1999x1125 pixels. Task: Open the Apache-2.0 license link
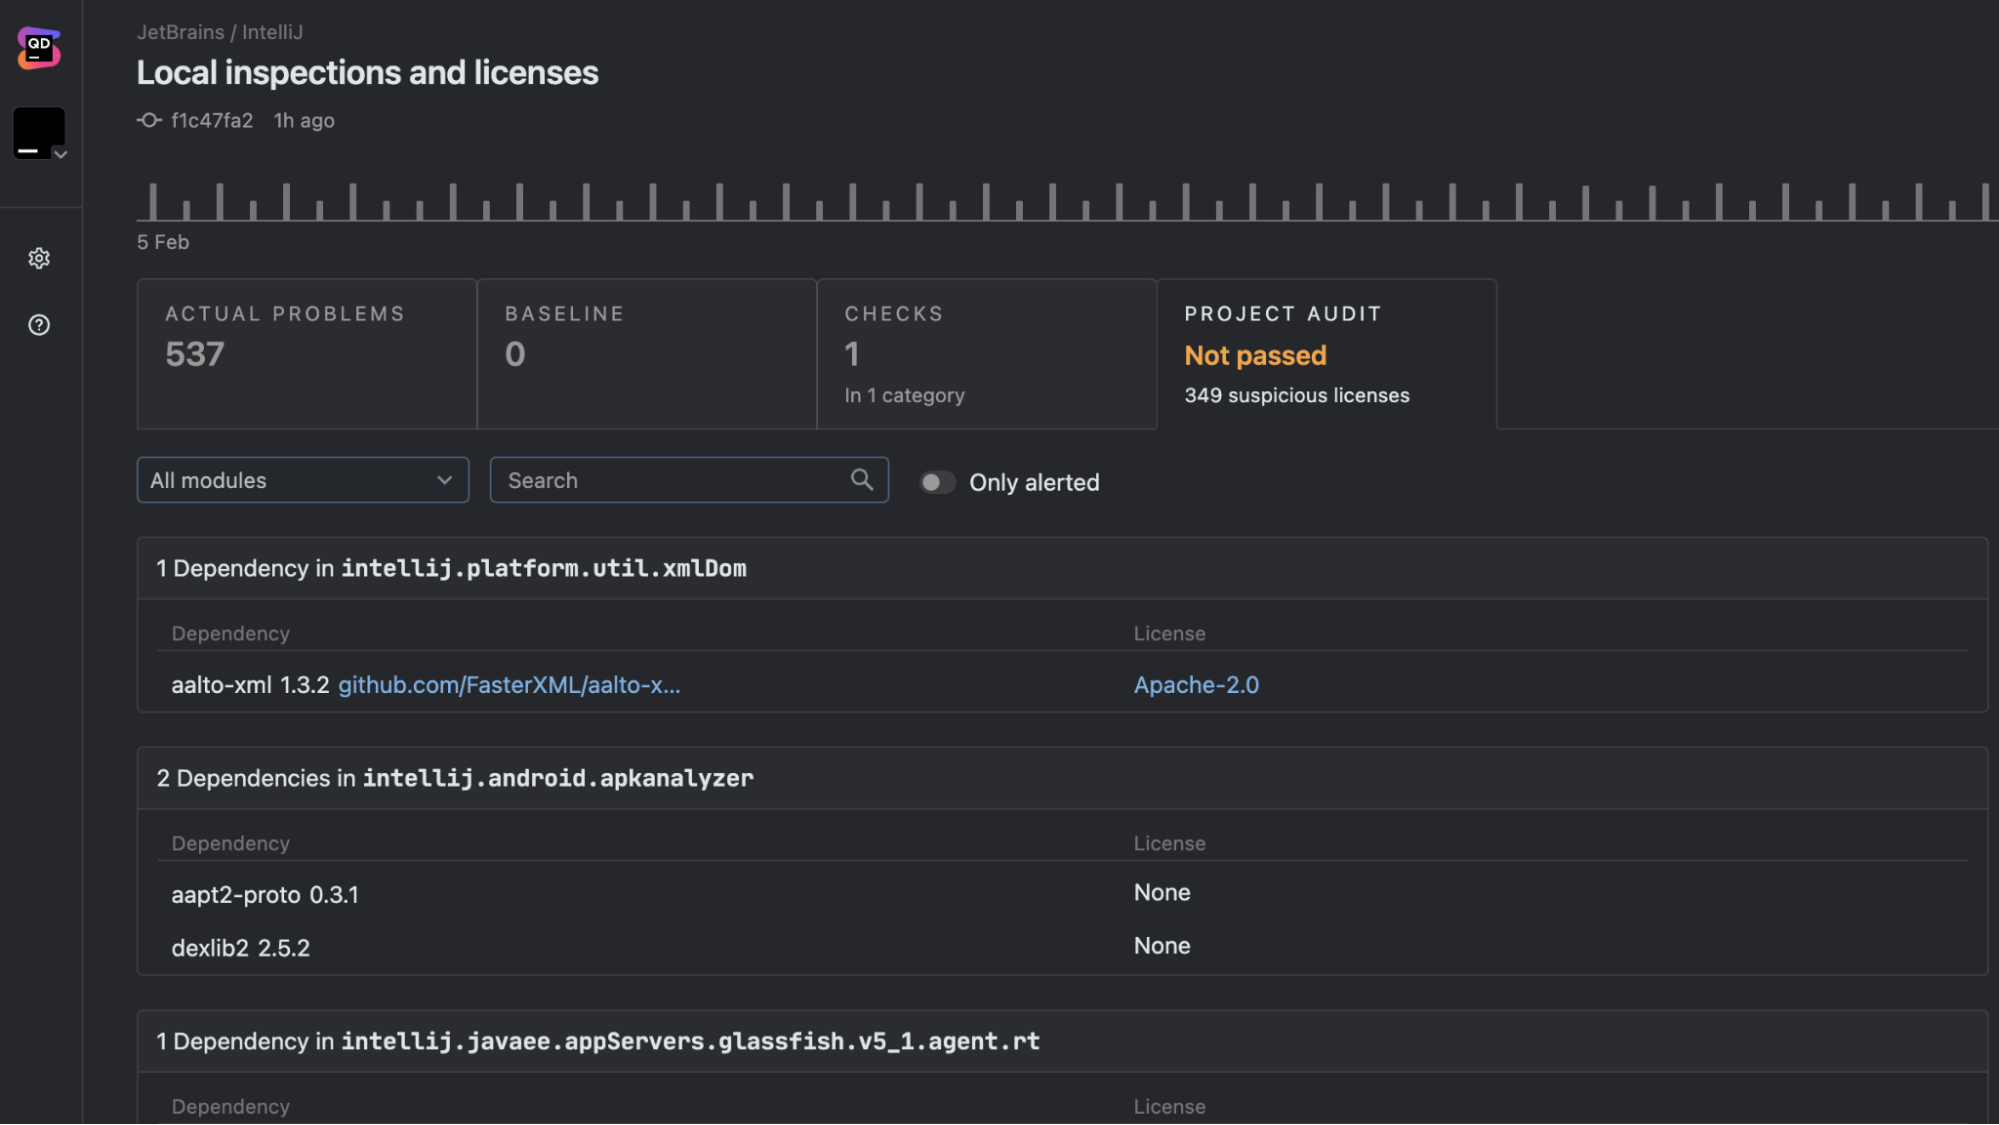[1196, 685]
